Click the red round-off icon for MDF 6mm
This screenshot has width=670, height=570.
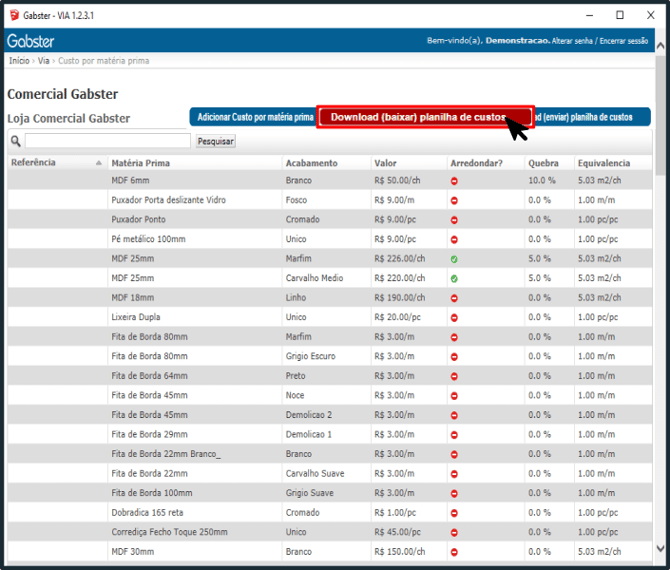[454, 181]
